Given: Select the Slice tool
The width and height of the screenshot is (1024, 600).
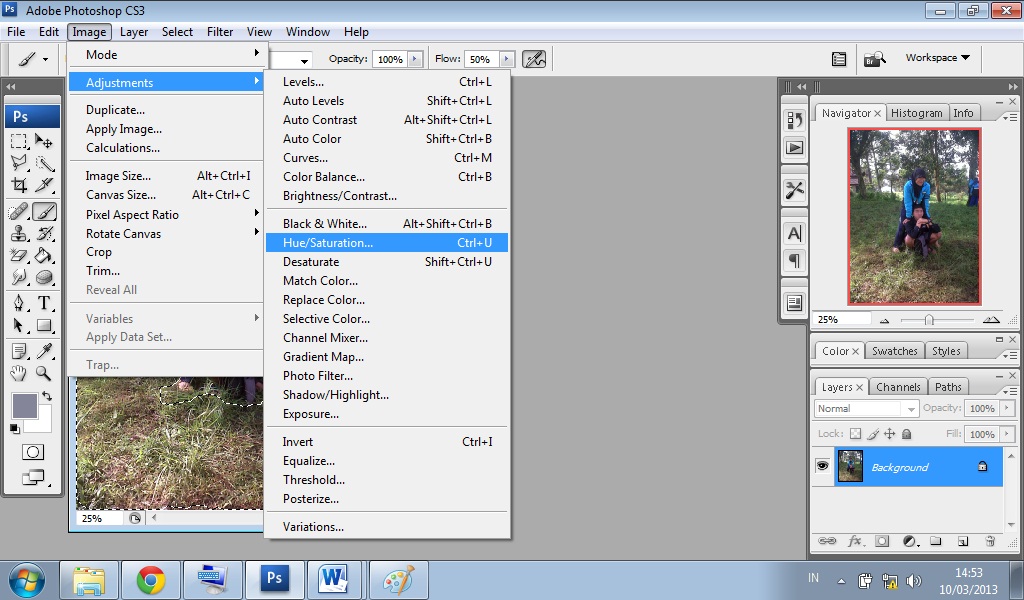Looking at the screenshot, I should coord(44,185).
